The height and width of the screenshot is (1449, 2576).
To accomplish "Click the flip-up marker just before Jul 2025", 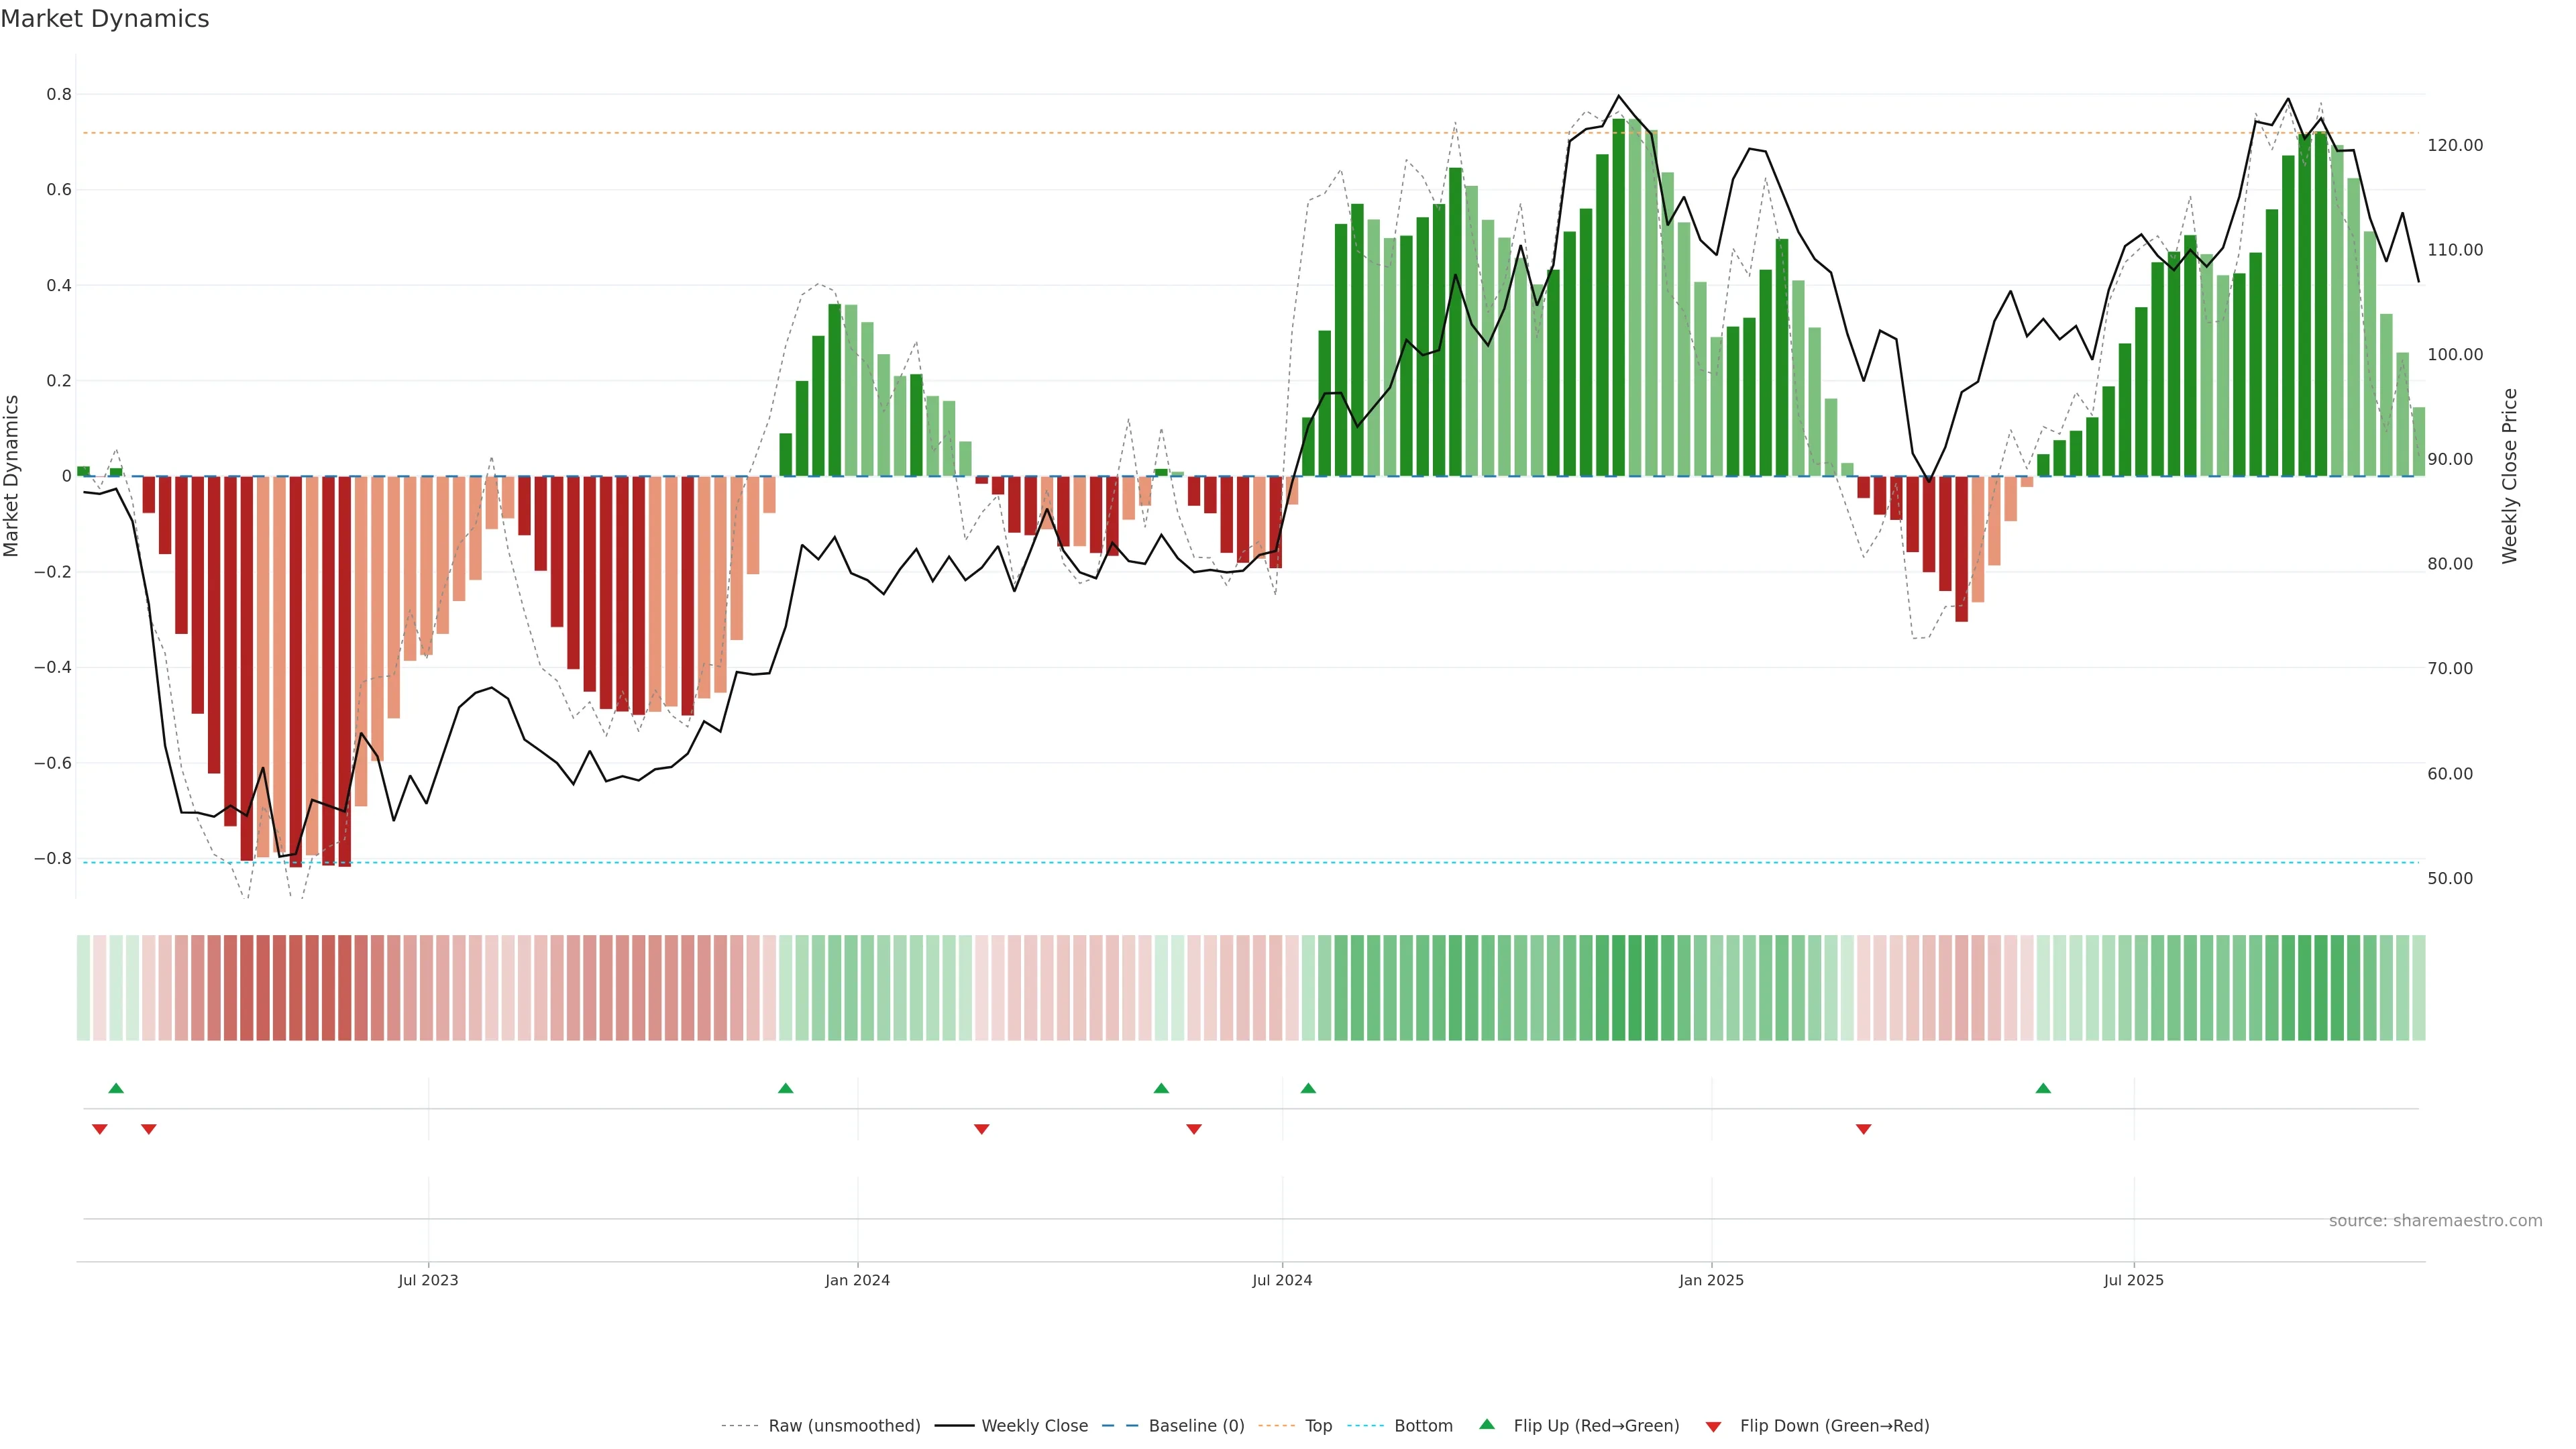I will [2043, 1088].
